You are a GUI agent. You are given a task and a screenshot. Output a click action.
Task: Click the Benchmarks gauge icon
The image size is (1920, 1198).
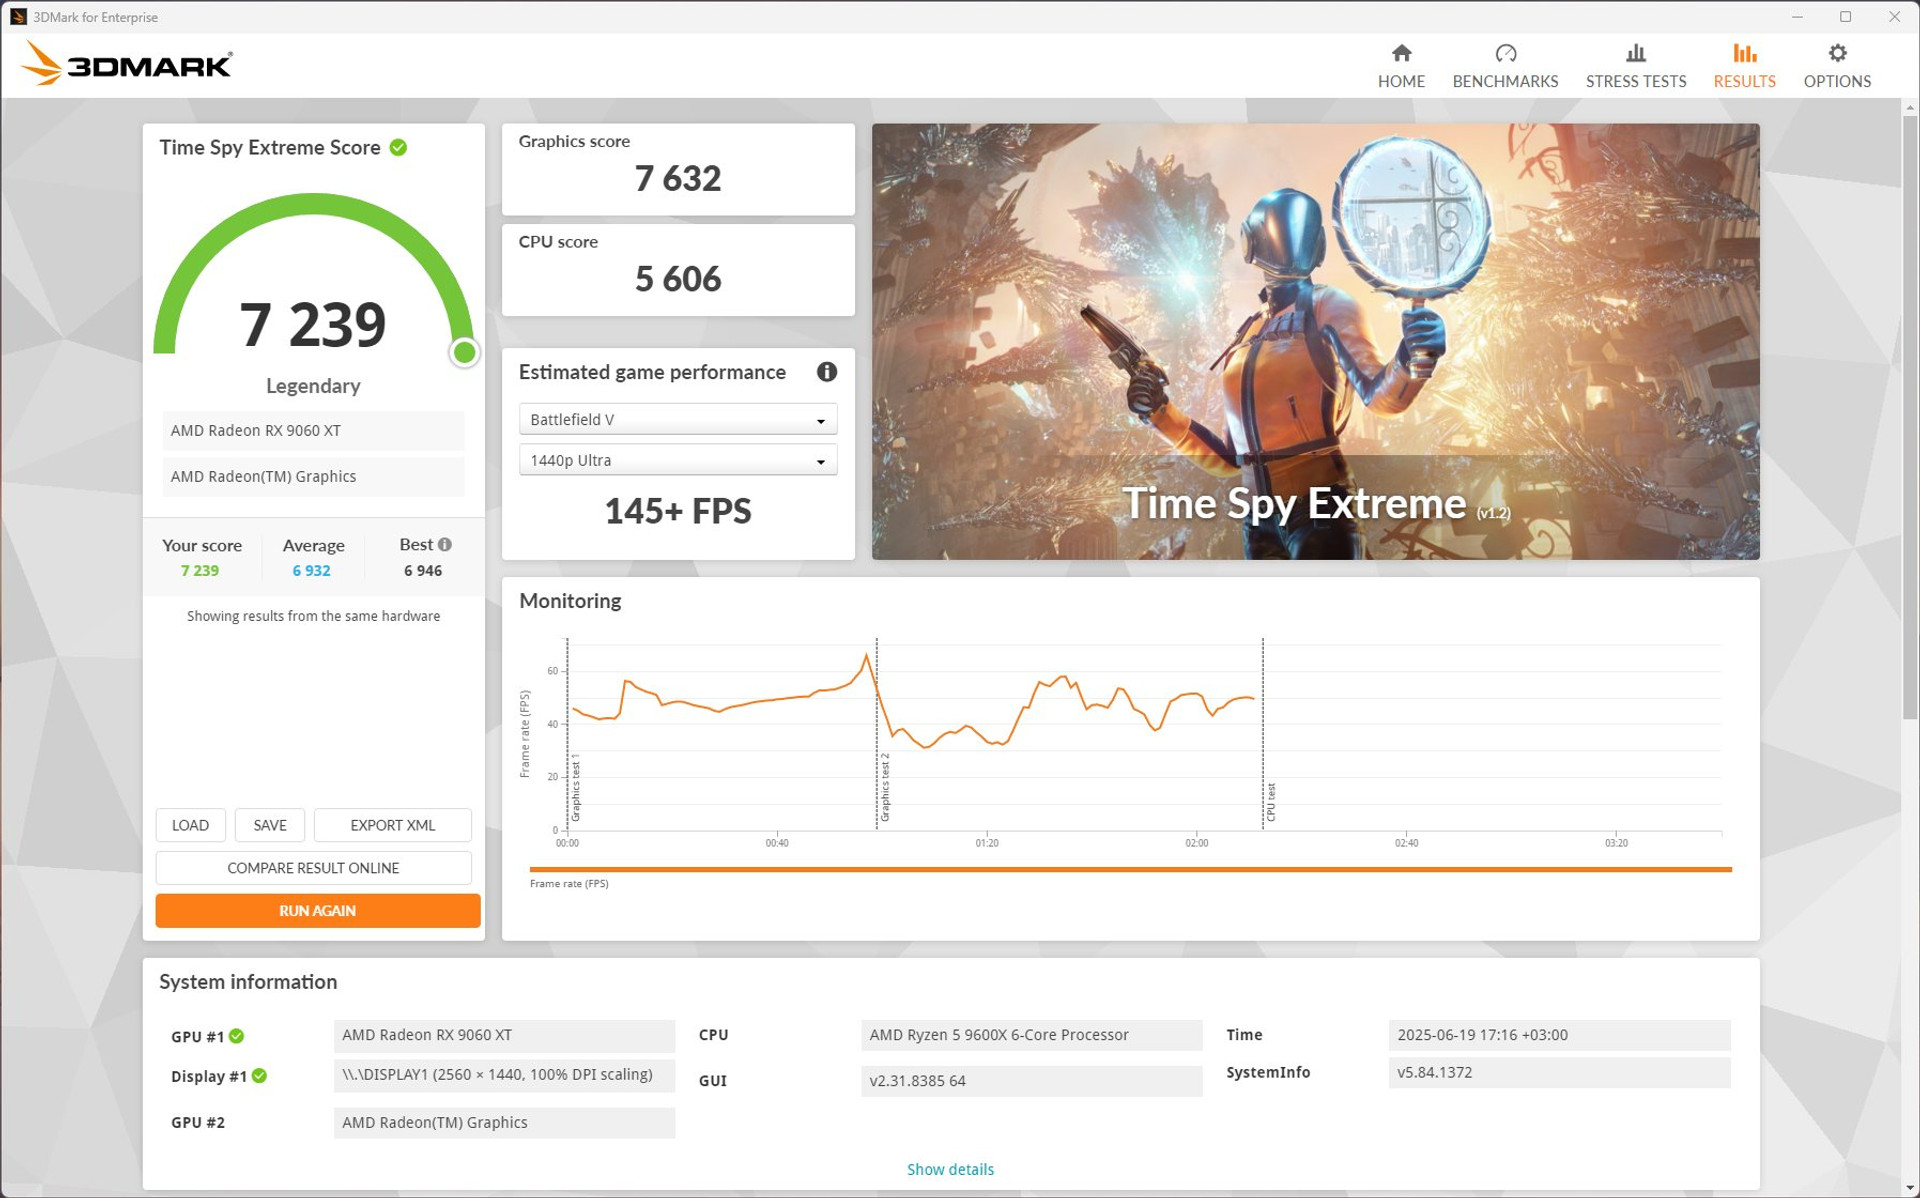point(1505,53)
